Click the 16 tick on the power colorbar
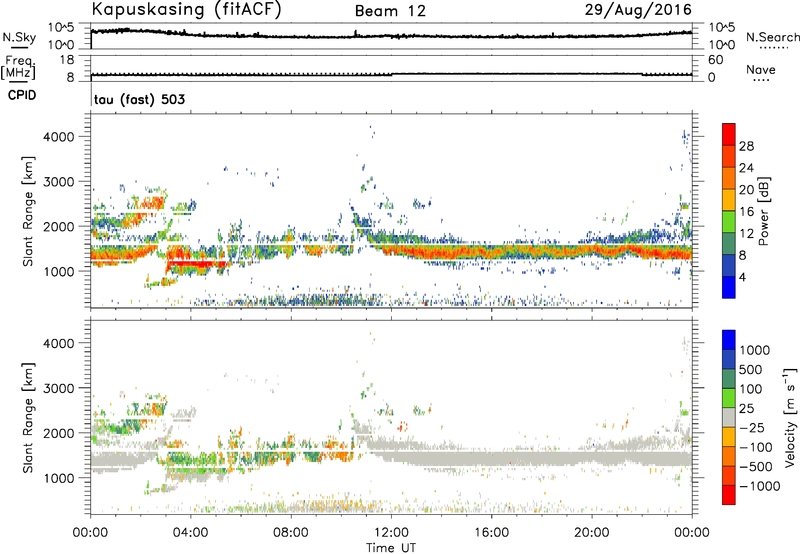The height and width of the screenshot is (554, 800). [746, 212]
